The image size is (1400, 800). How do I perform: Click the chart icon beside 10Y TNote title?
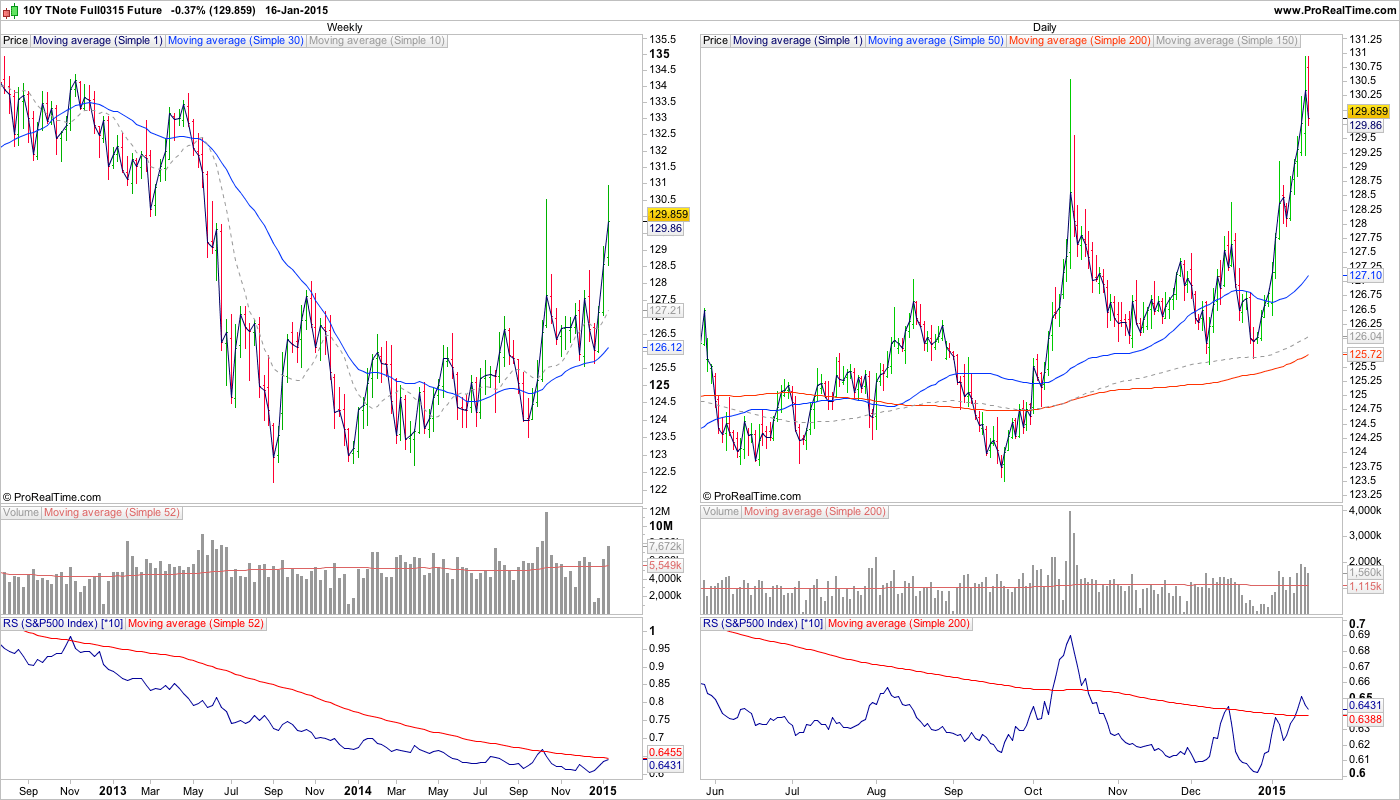10,10
